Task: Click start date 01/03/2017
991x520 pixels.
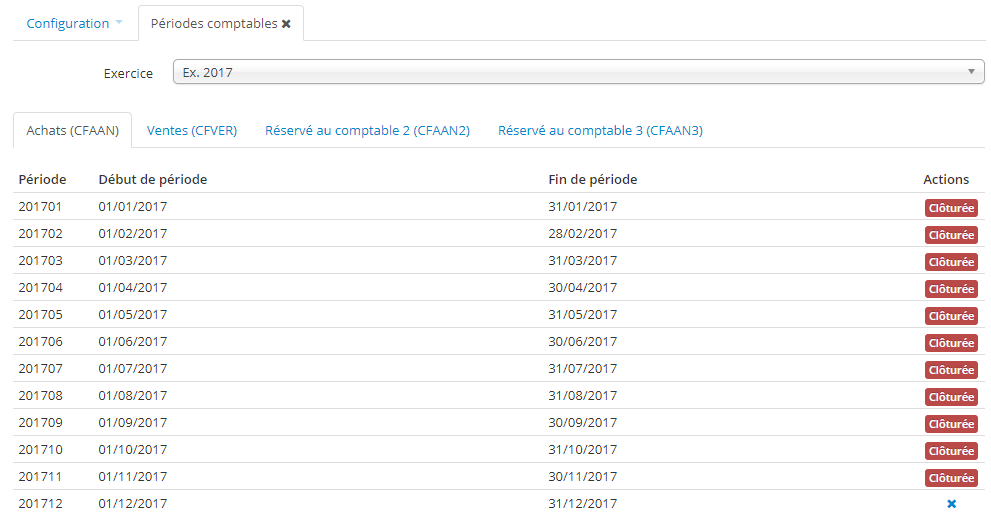Action: (x=133, y=260)
